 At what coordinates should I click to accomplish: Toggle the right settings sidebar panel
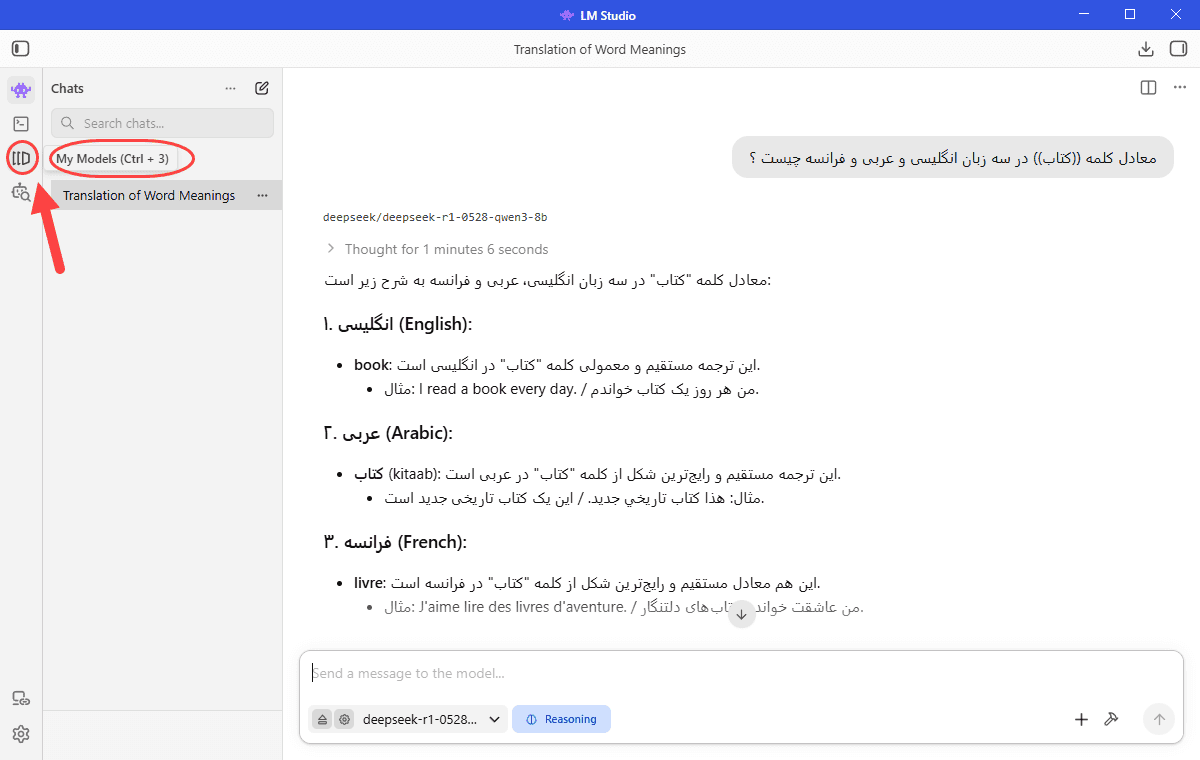pyautogui.click(x=1178, y=49)
